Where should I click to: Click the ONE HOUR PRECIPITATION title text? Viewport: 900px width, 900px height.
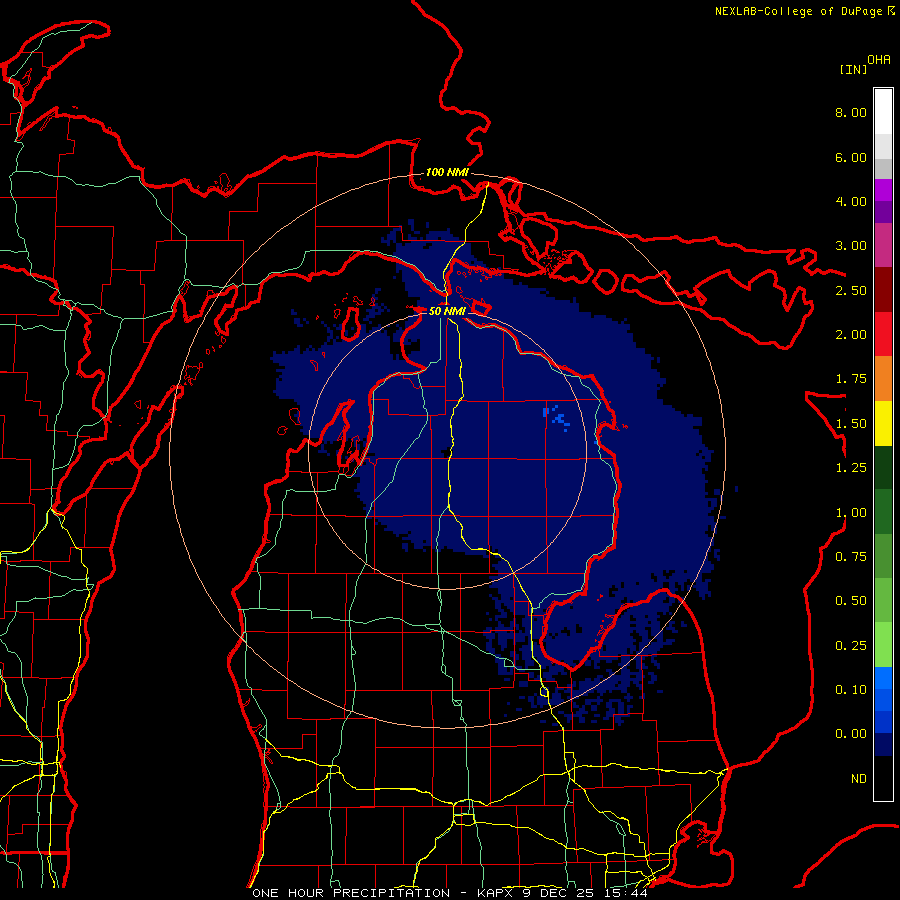[351, 893]
